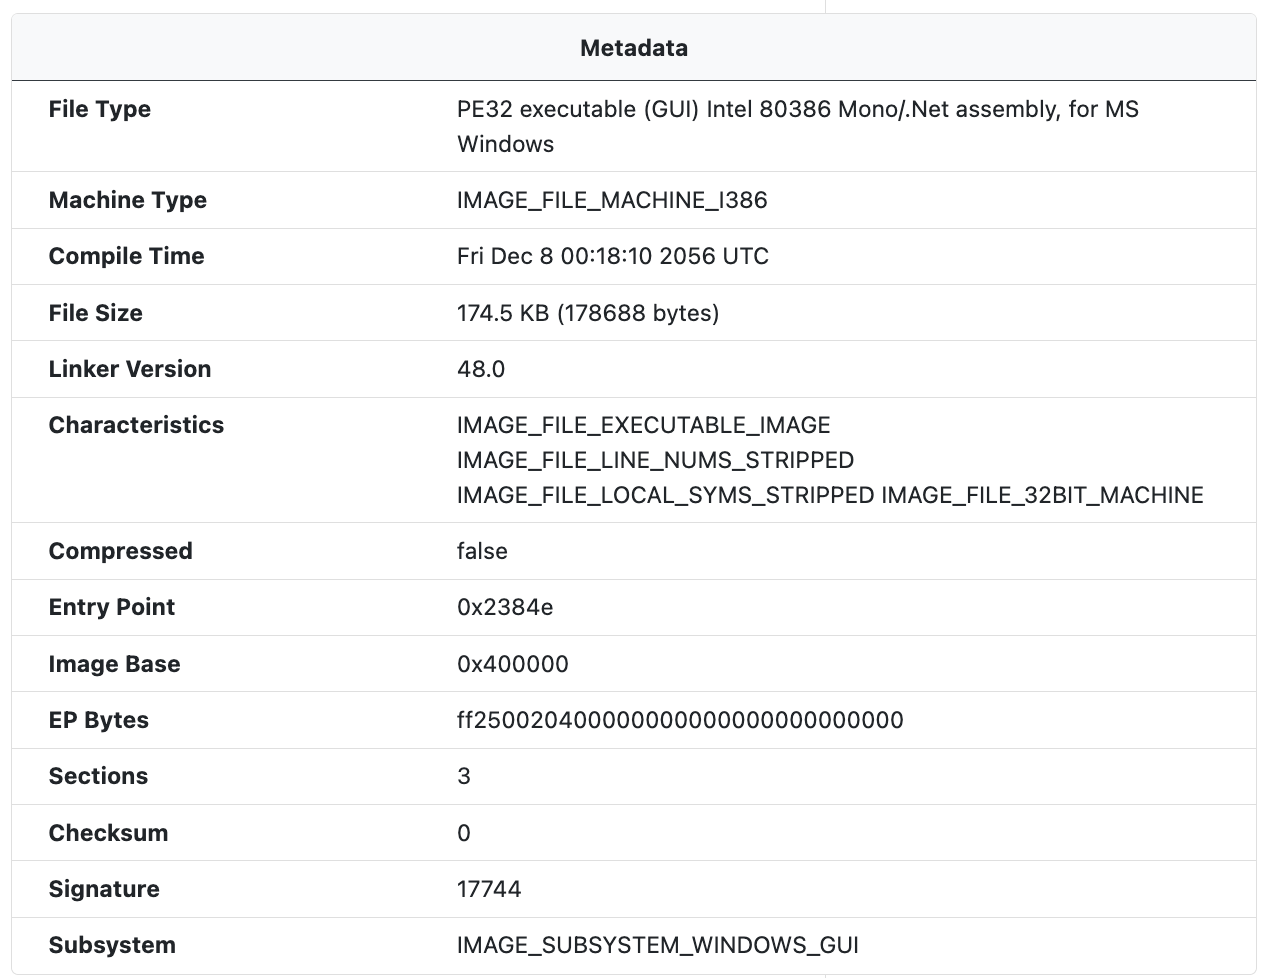Click the File Type row label
Image resolution: width=1264 pixels, height=978 pixels.
coord(100,109)
